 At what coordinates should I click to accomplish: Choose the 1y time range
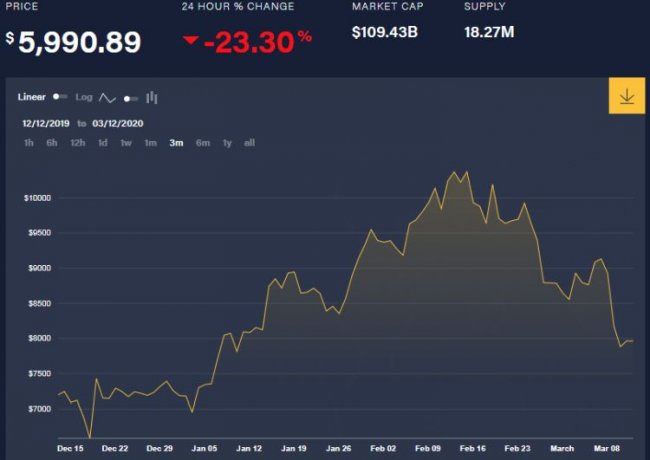pos(227,143)
